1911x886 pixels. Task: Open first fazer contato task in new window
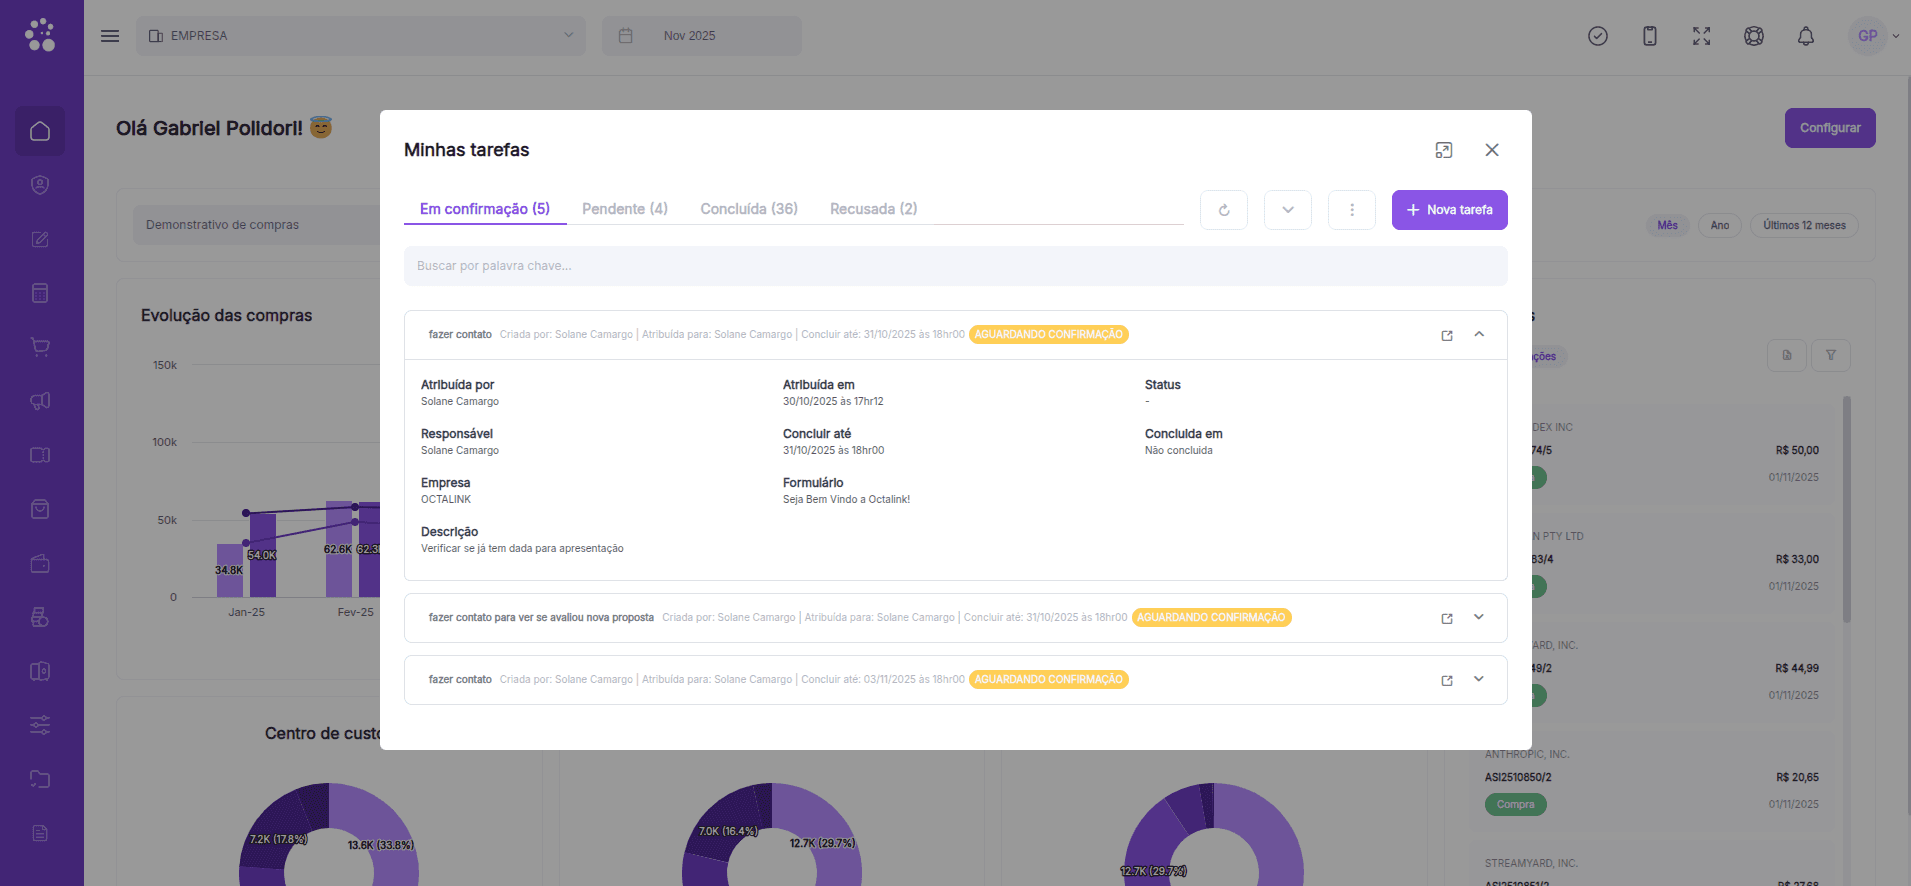click(1447, 335)
